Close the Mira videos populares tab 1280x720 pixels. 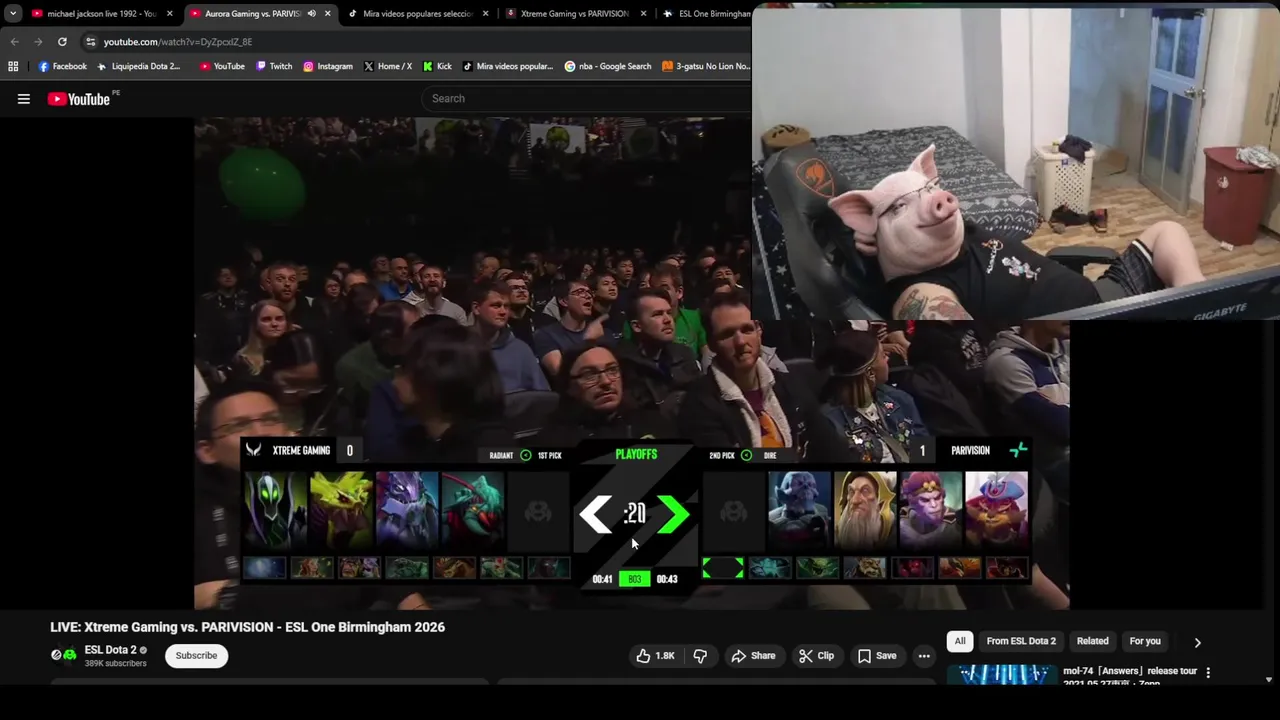[x=486, y=14]
